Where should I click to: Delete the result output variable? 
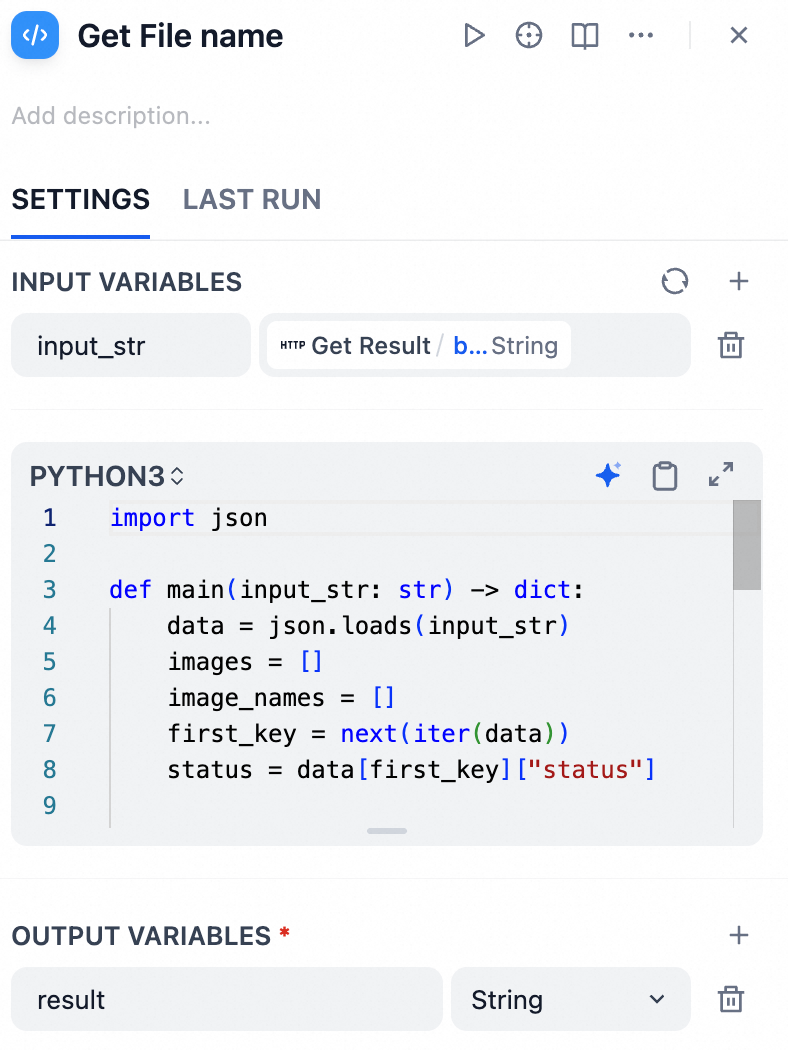730,999
